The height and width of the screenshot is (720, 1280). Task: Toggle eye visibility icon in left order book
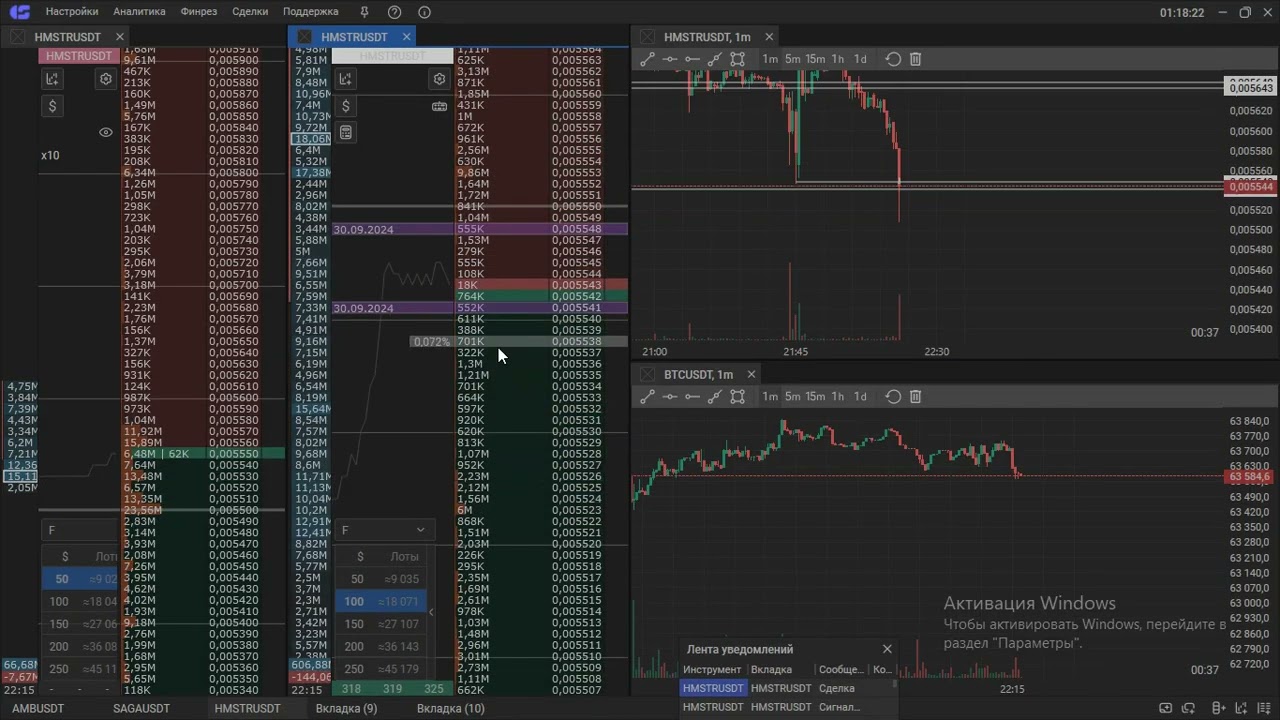pyautogui.click(x=106, y=132)
